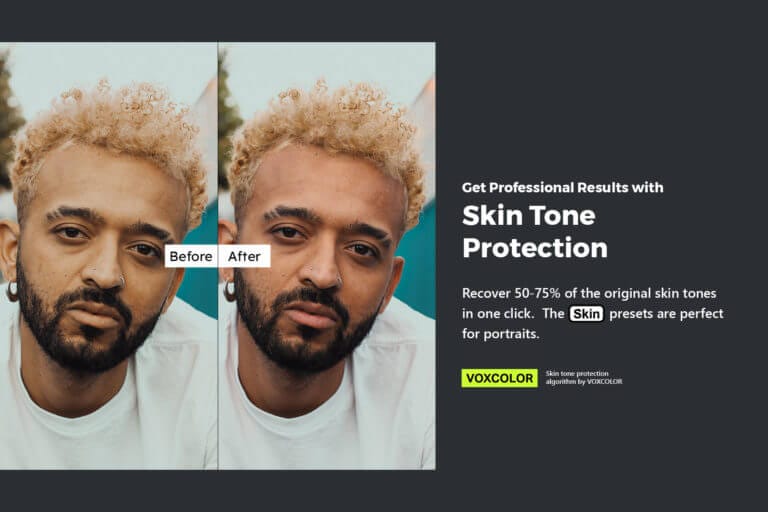
Task: Select the Get Professional Results with subtitle
Action: (x=562, y=188)
